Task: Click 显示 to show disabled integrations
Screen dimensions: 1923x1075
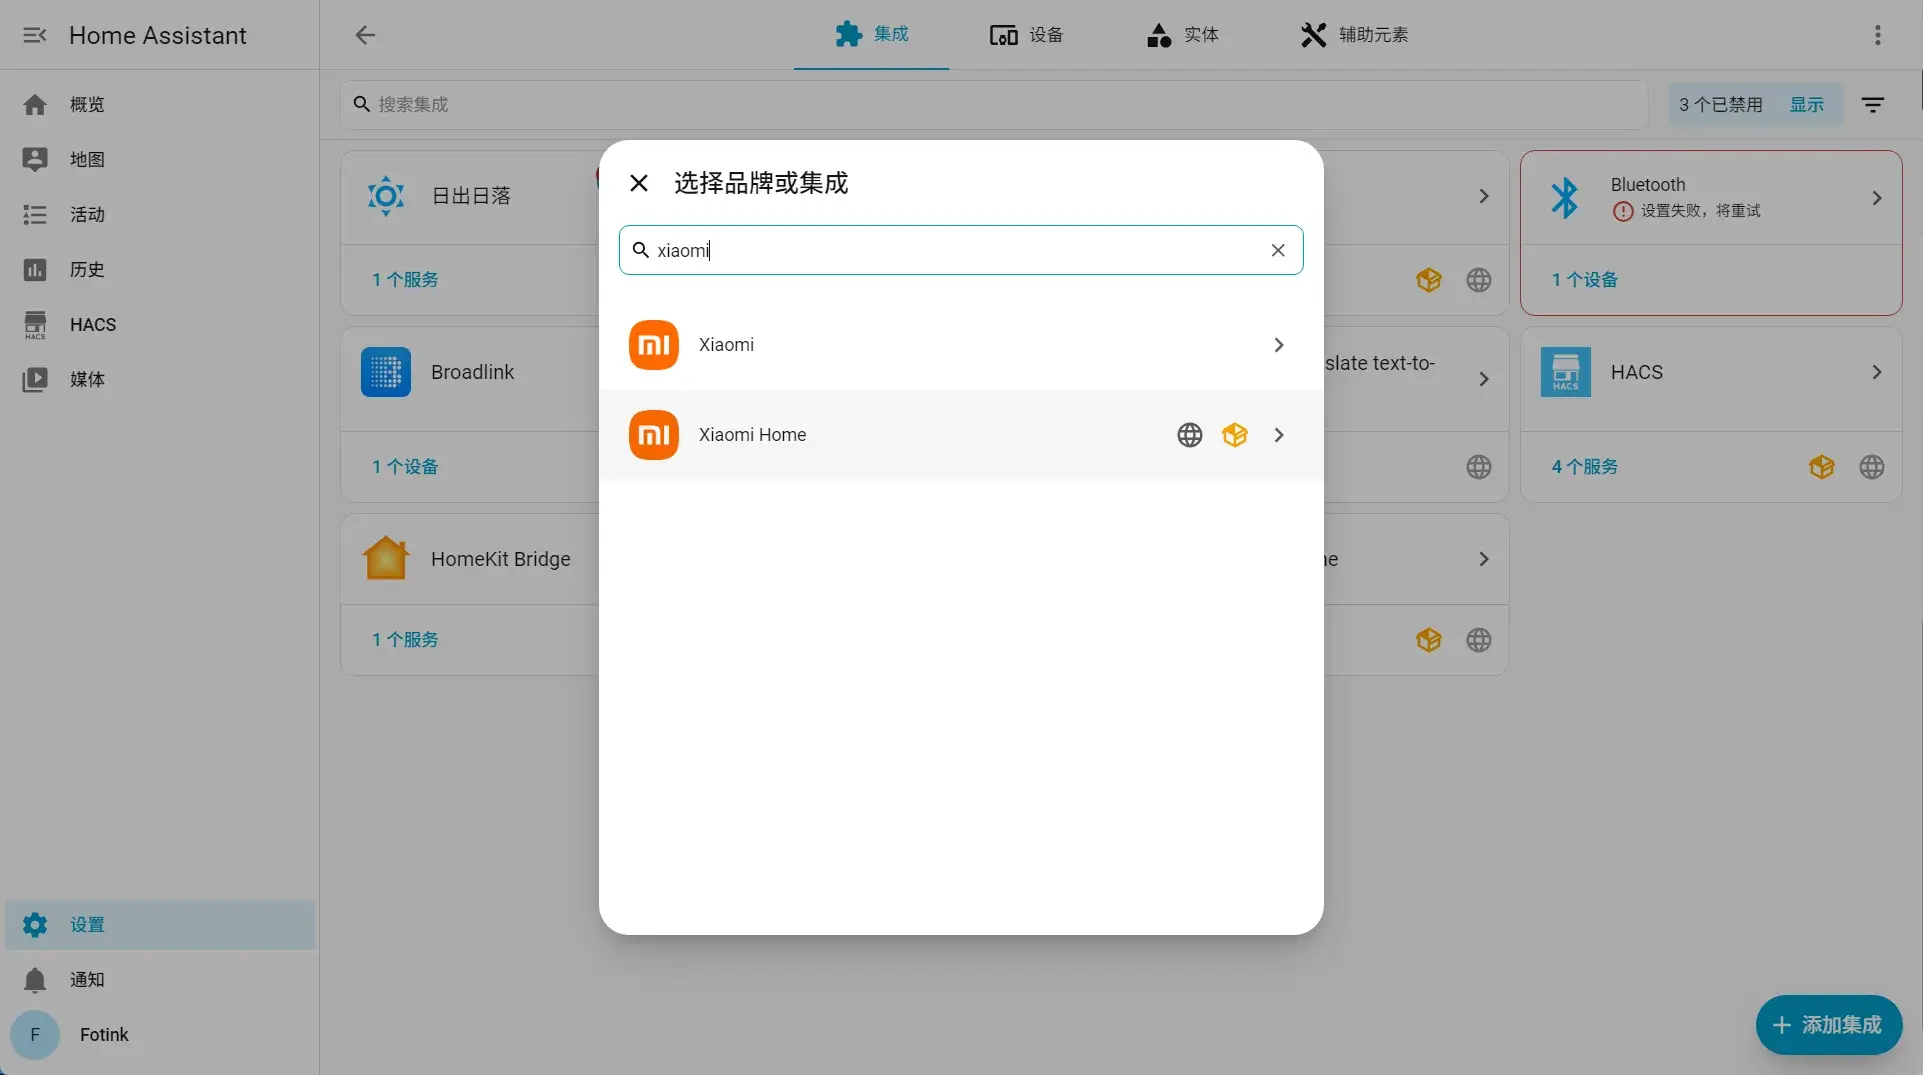Action: click(x=1806, y=104)
